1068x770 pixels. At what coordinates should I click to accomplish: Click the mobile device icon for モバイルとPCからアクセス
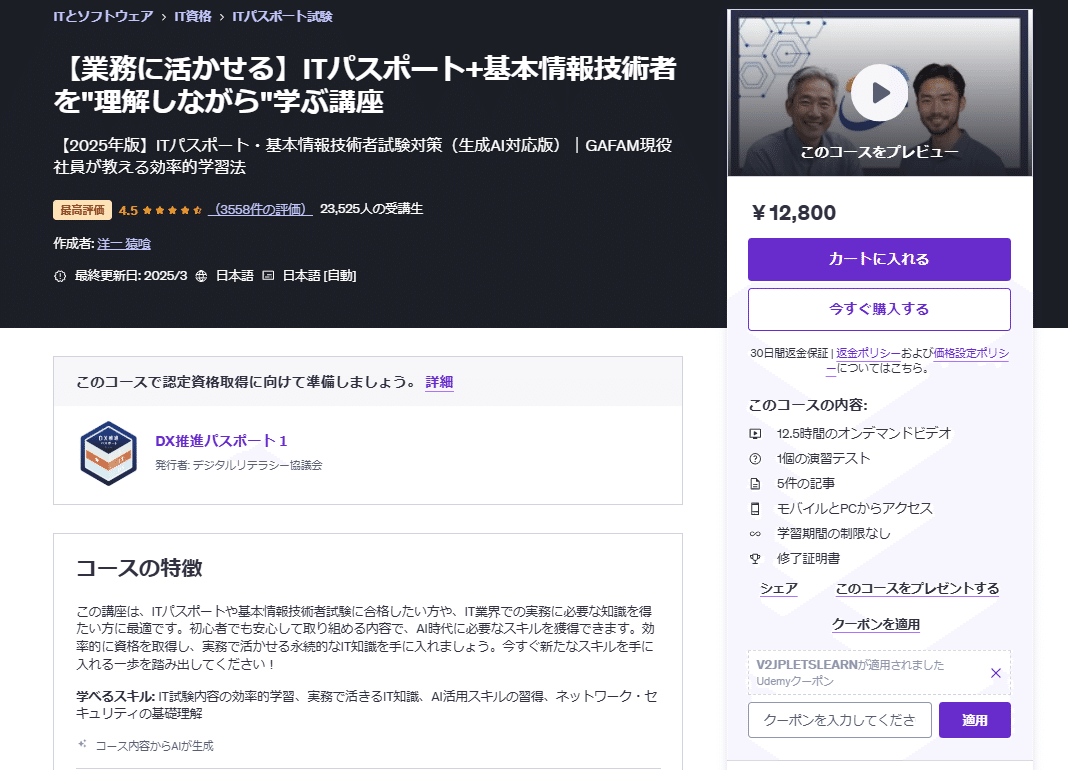[755, 508]
